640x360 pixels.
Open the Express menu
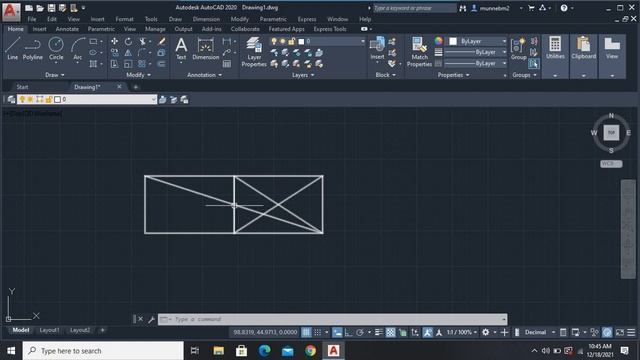[307, 19]
